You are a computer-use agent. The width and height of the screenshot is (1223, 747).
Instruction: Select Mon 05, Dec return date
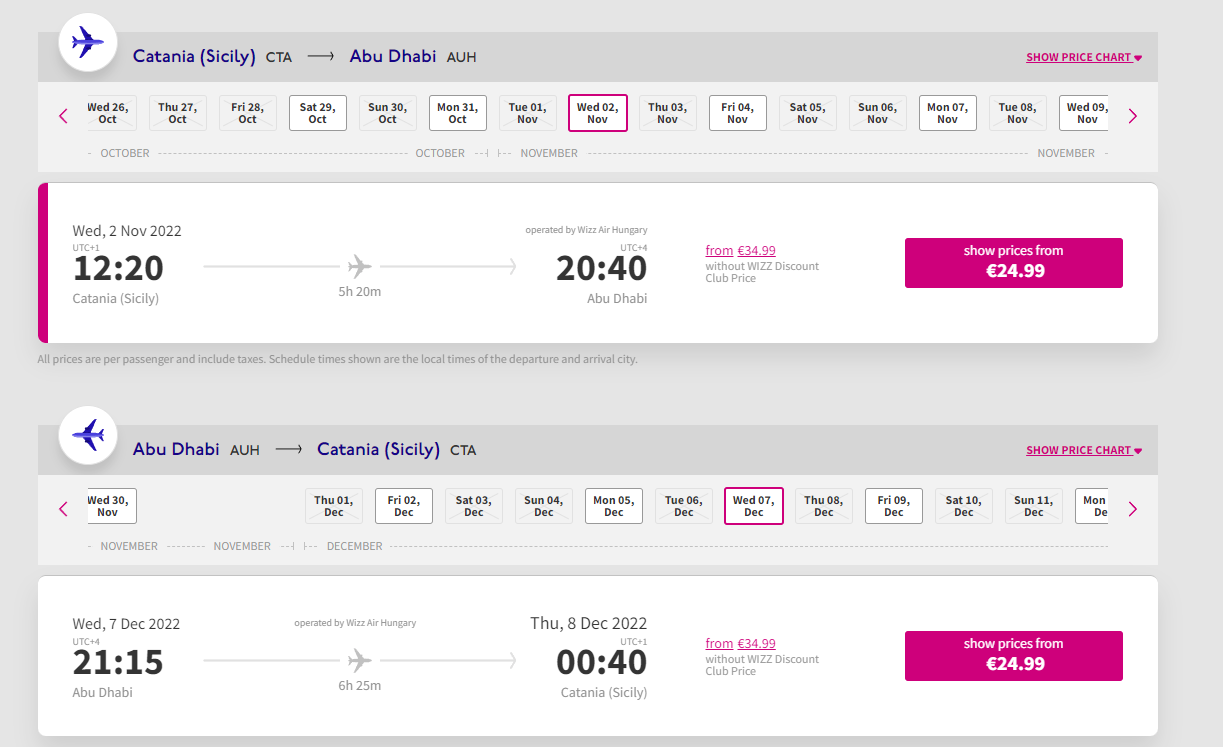614,506
